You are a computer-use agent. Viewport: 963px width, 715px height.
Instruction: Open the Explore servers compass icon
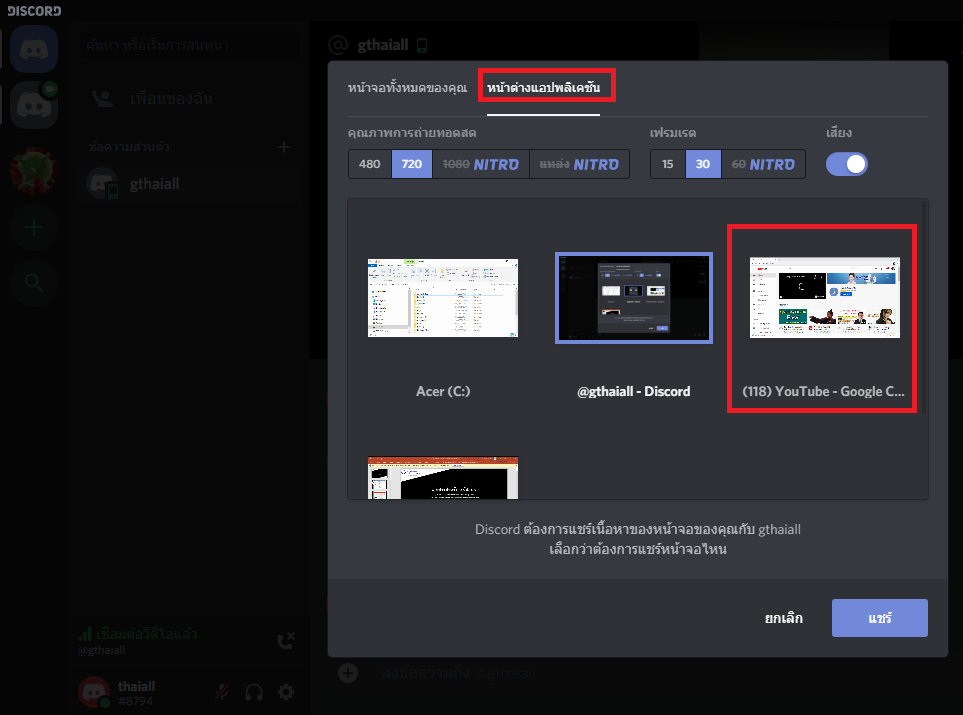pyautogui.click(x=34, y=283)
